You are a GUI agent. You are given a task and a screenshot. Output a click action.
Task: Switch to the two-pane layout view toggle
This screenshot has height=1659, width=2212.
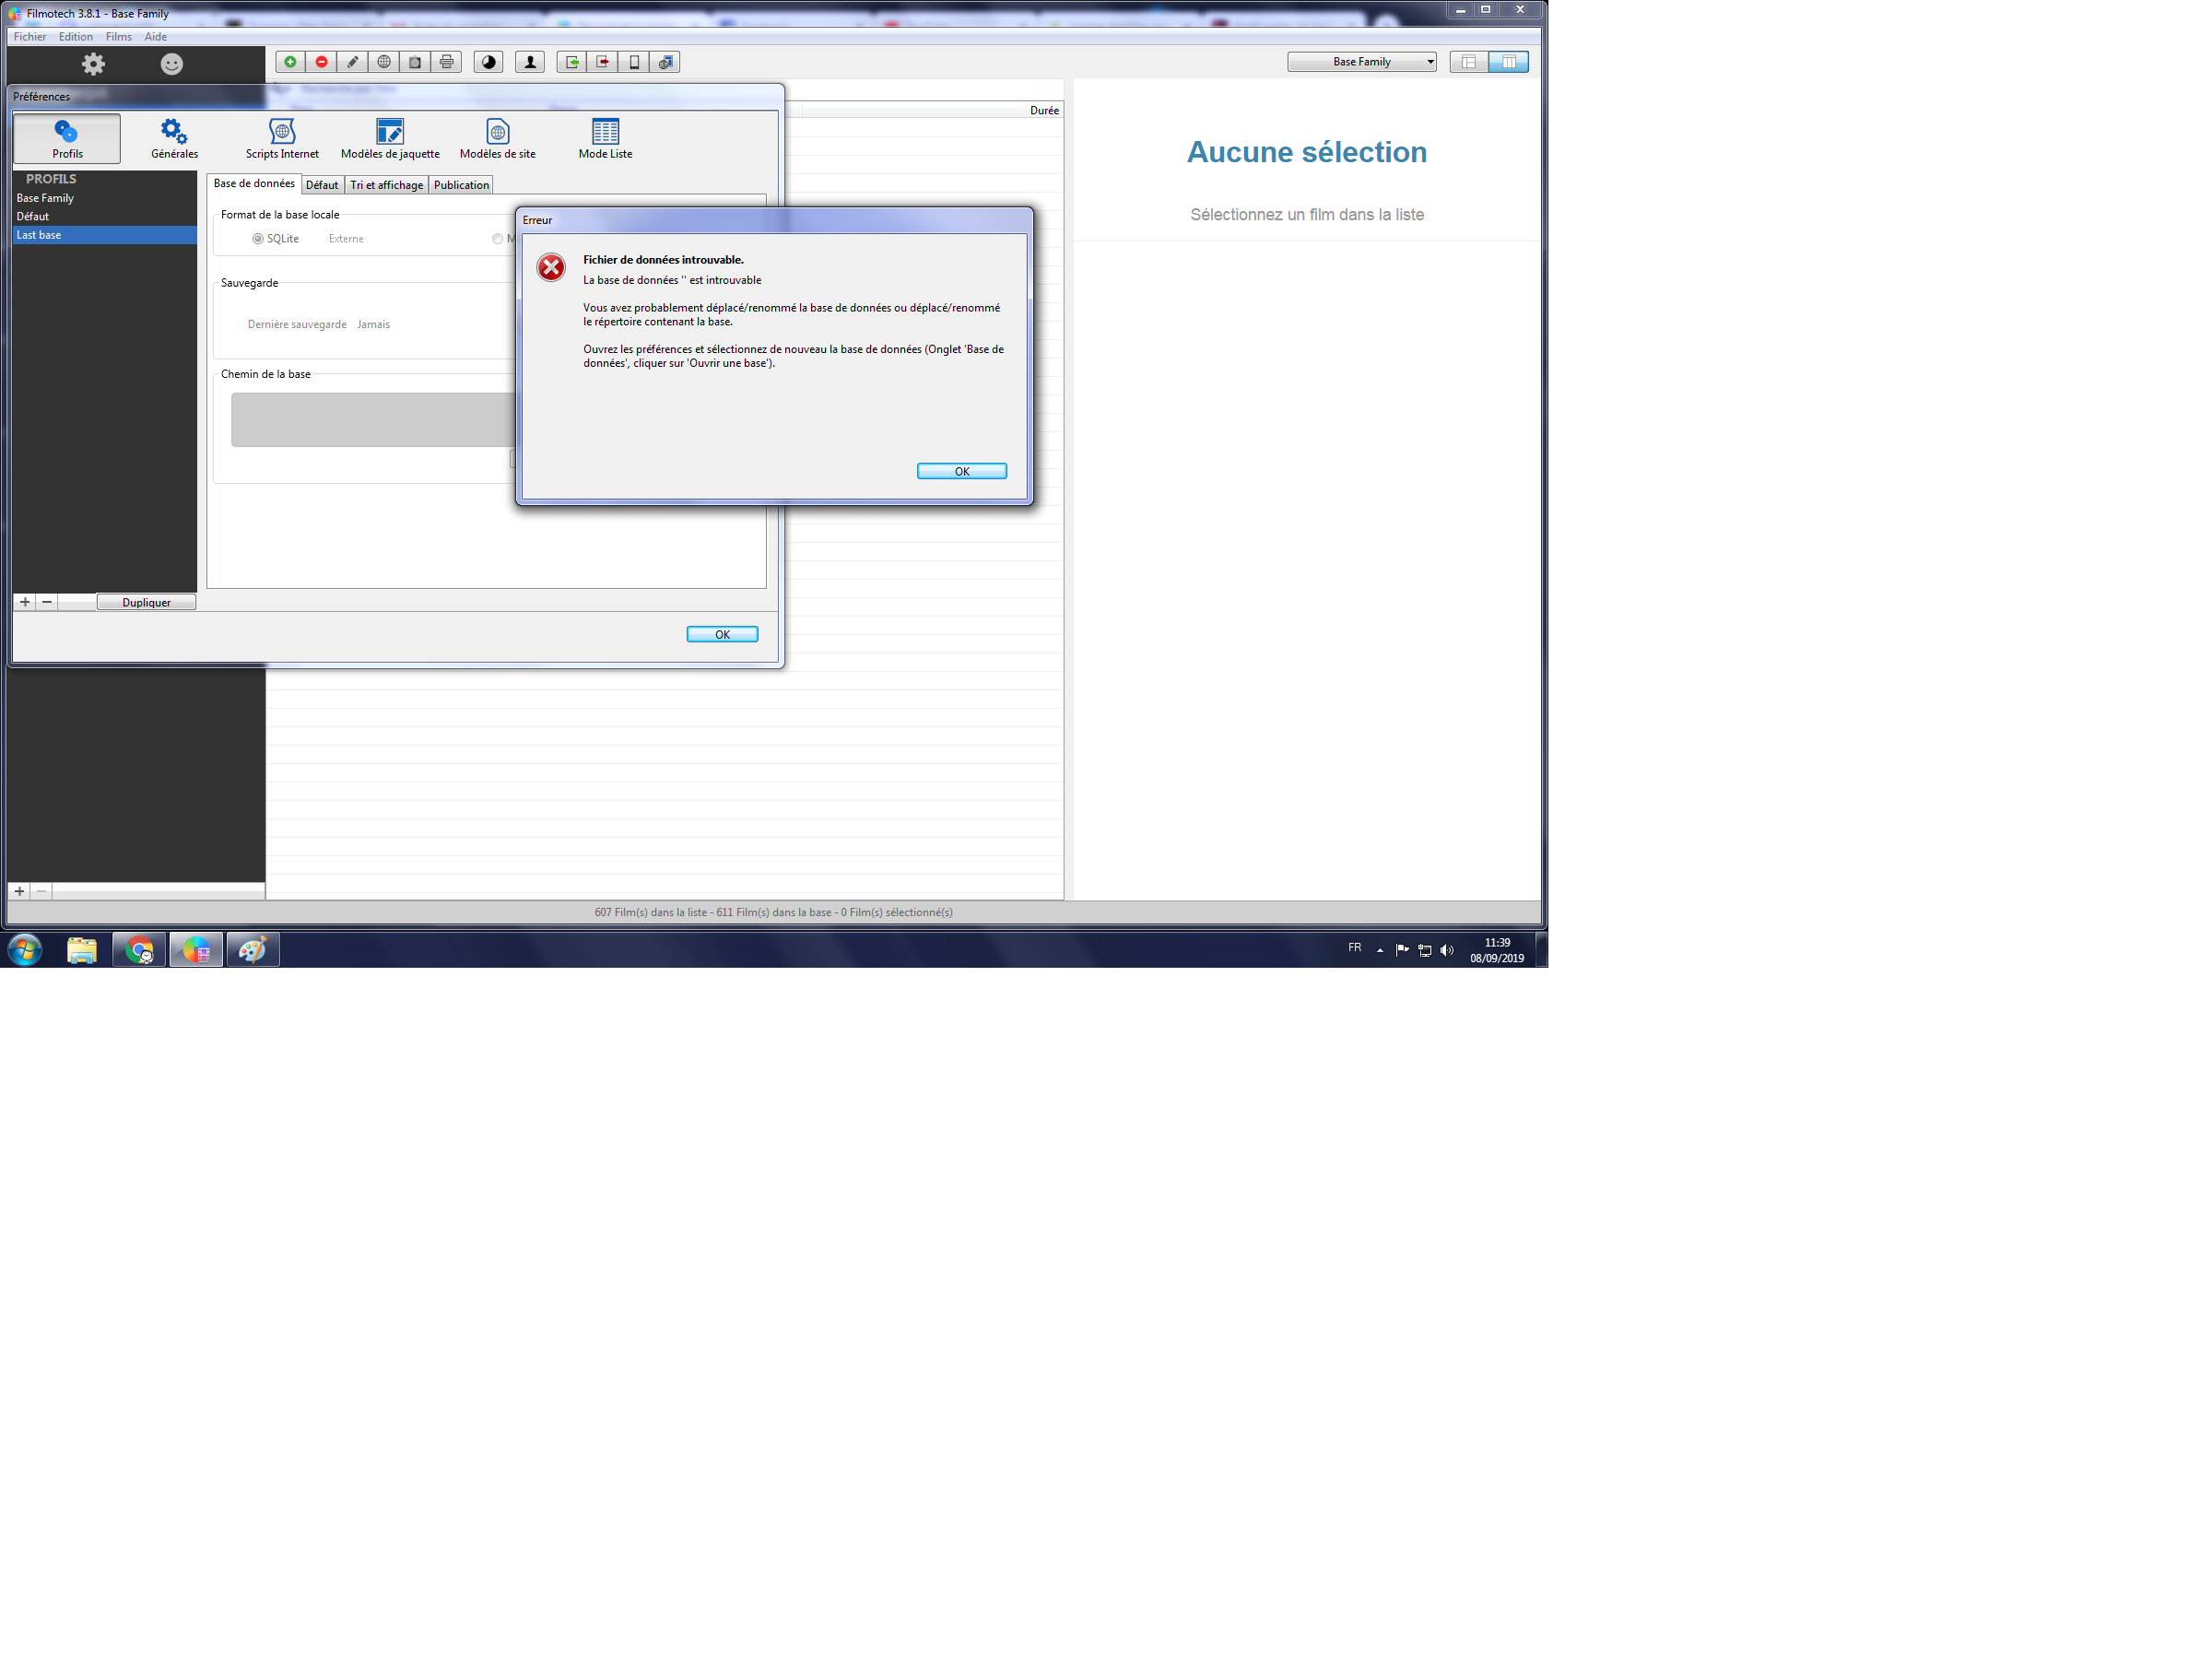pos(1468,62)
